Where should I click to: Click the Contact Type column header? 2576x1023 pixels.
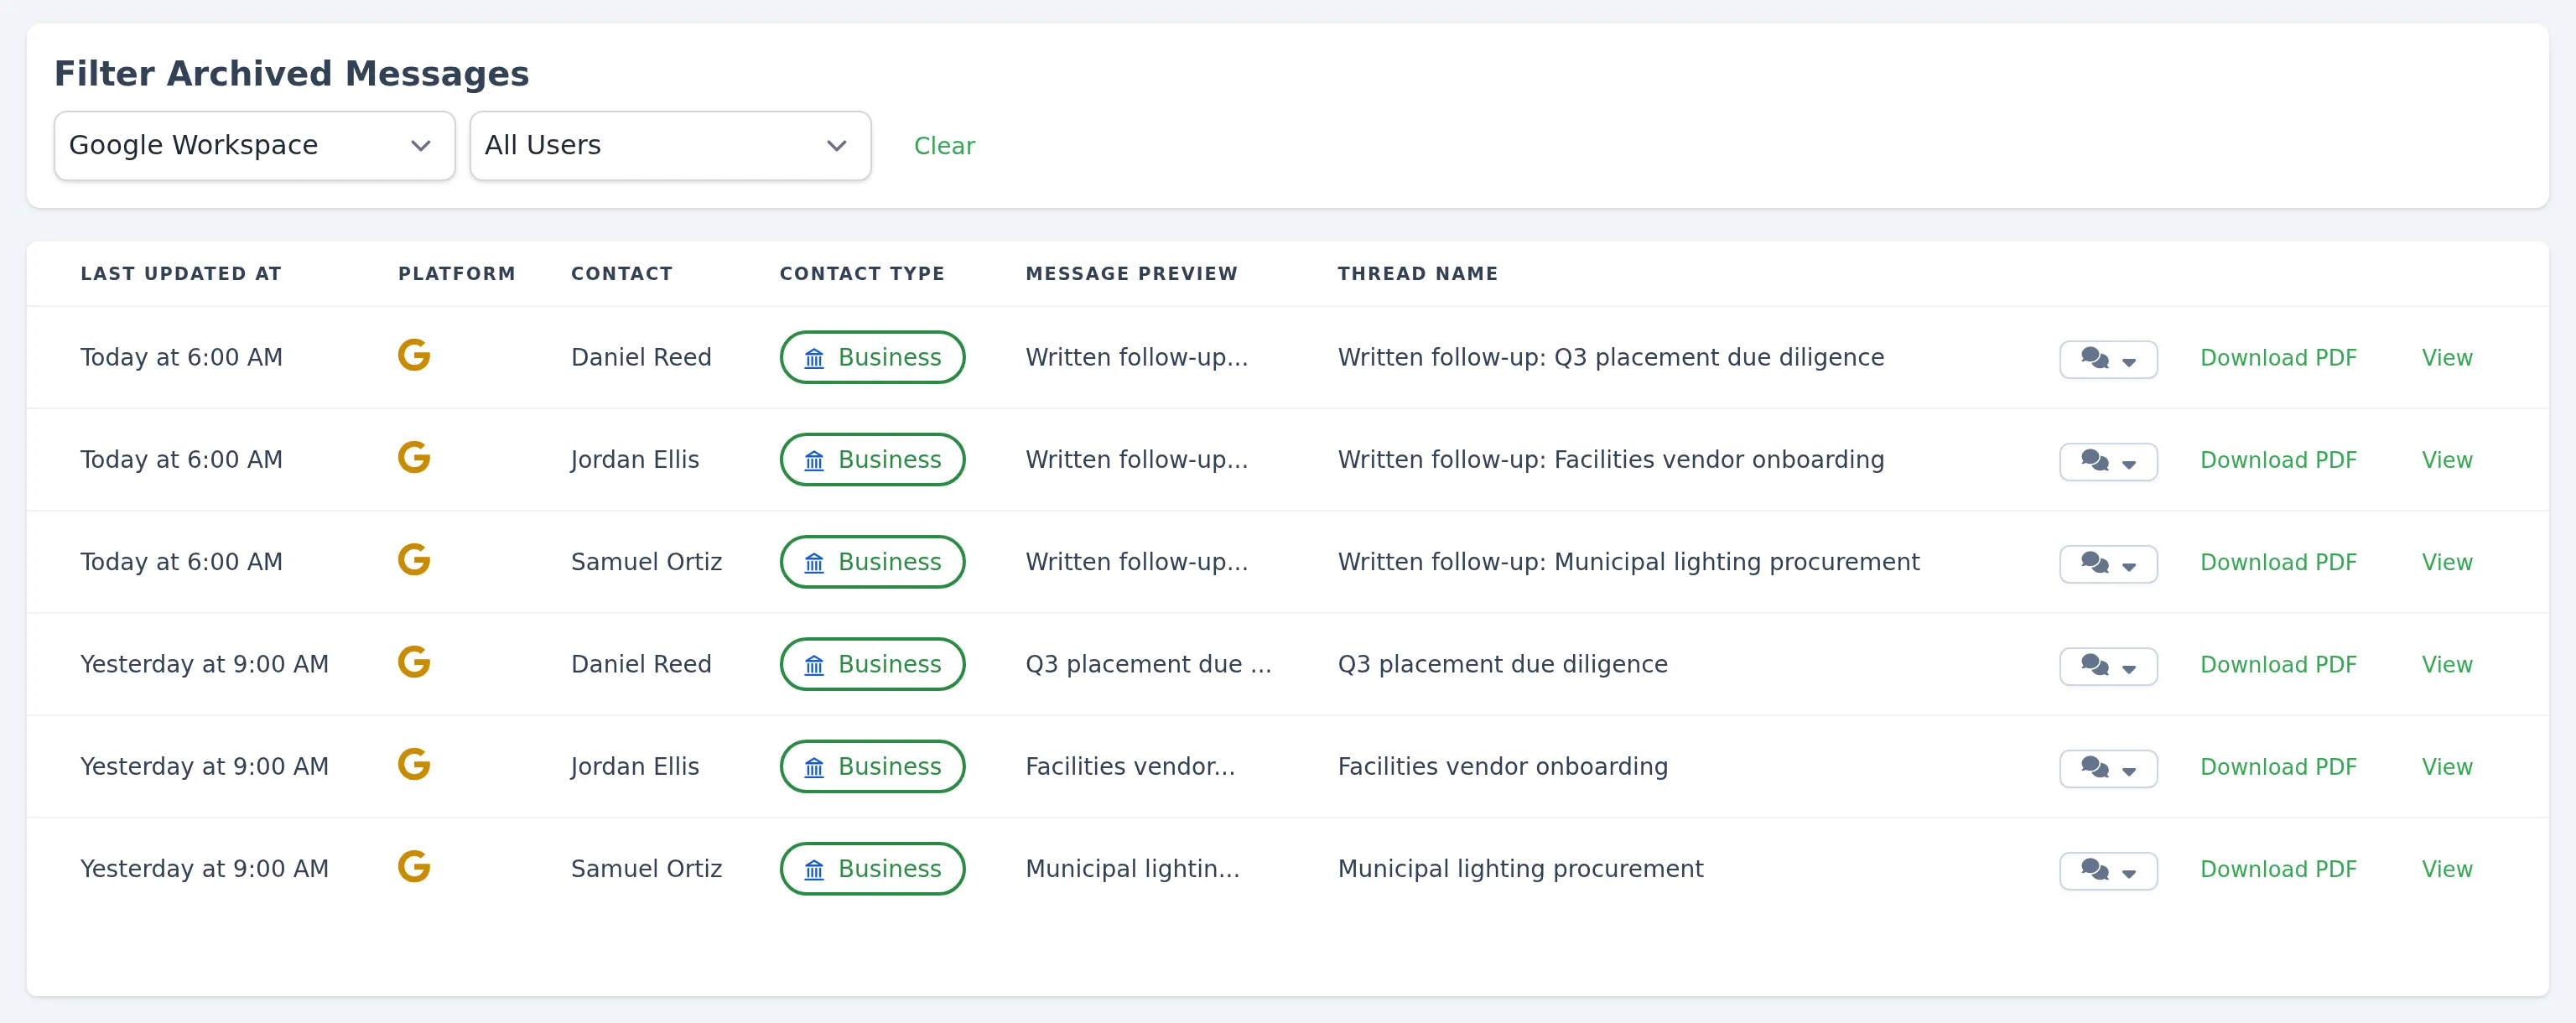point(862,273)
